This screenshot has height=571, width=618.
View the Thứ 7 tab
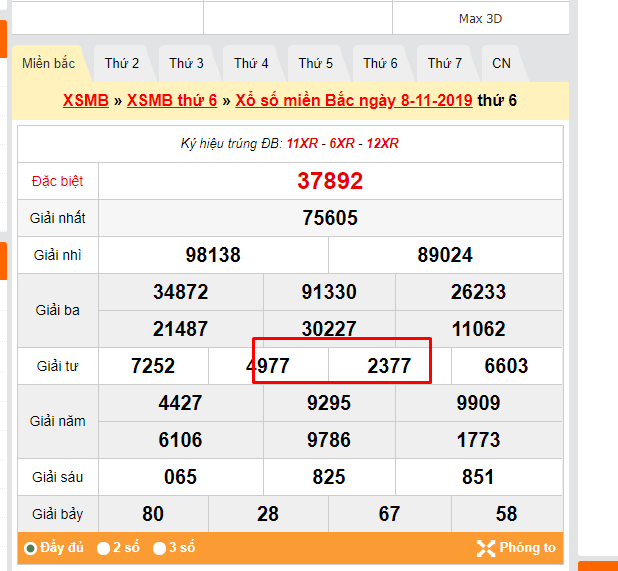pyautogui.click(x=445, y=63)
